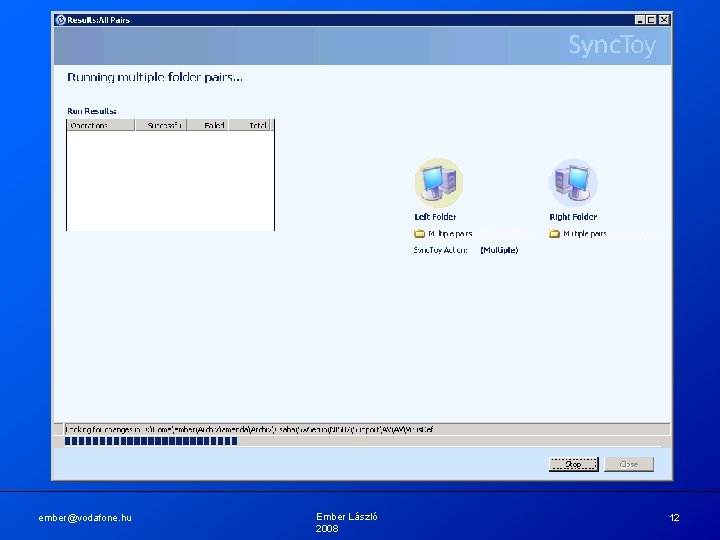
Task: Click 'Multiple pairs' text under Left Folder
Action: click(x=450, y=234)
